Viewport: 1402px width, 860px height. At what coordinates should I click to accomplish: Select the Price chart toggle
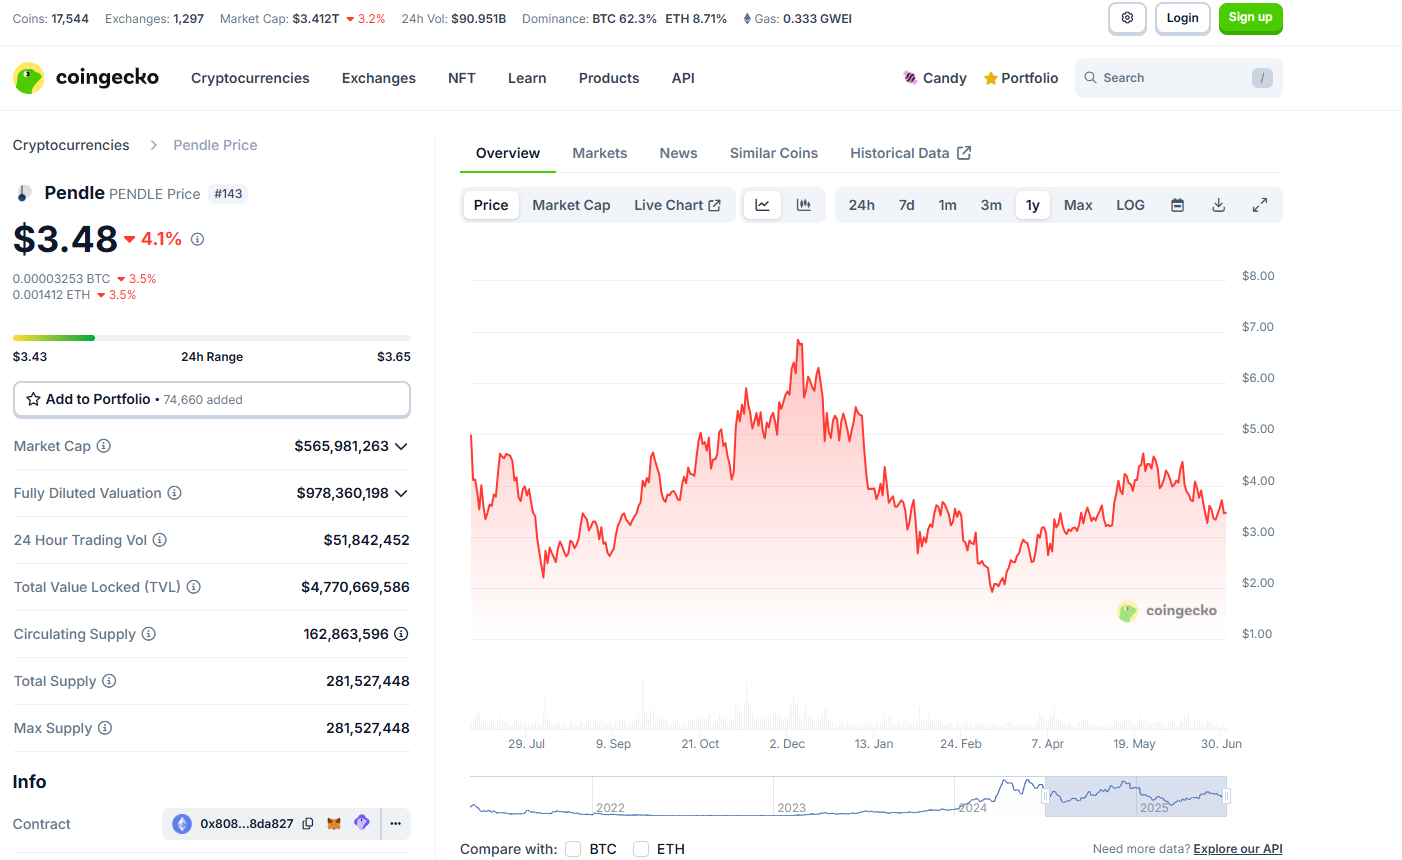pos(491,205)
